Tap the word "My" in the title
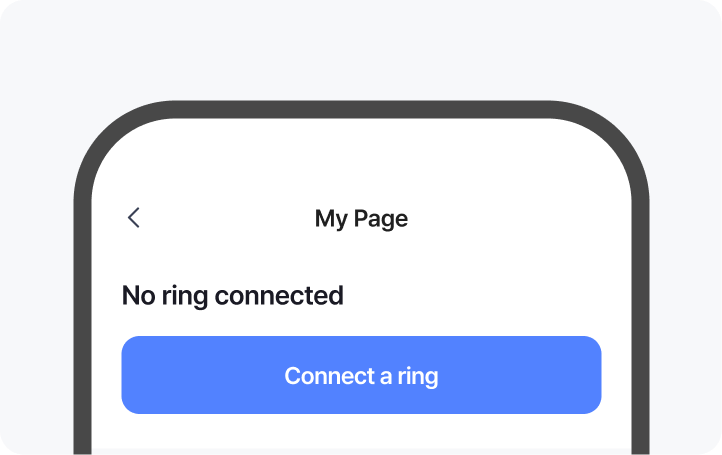This screenshot has width=722, height=455. [330, 218]
